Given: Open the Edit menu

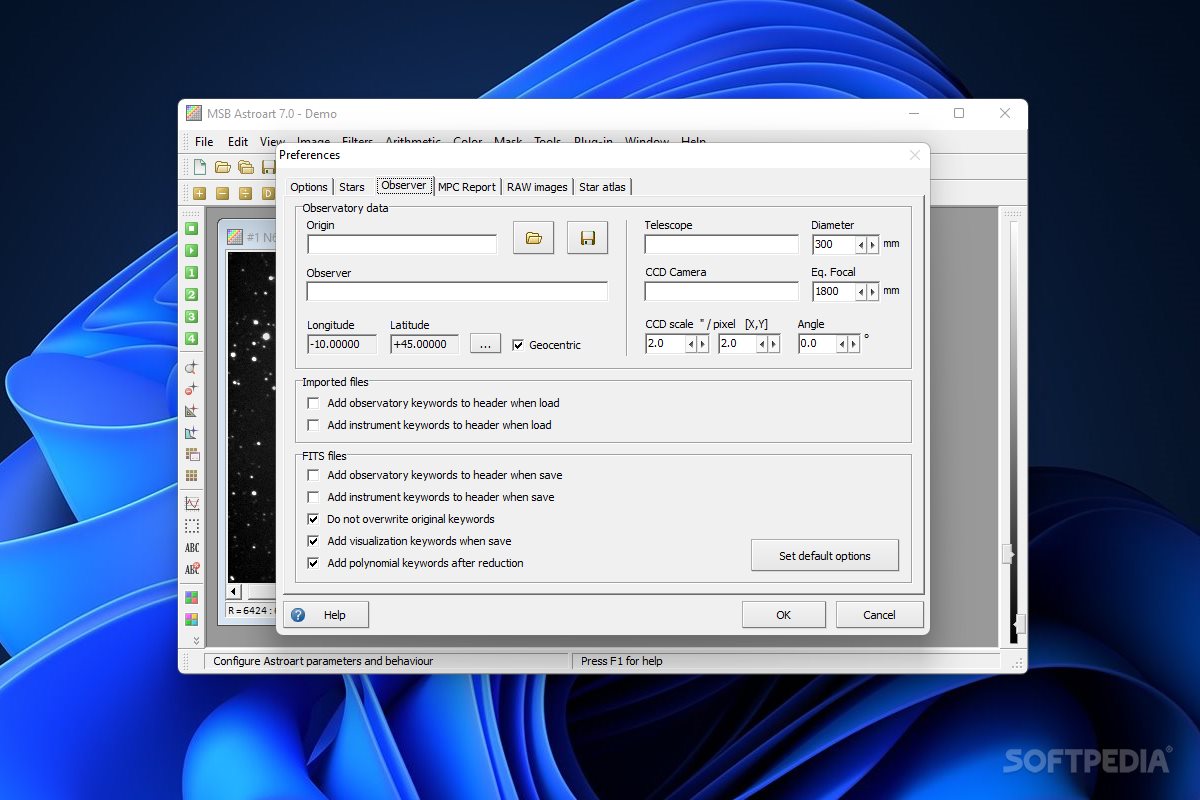Looking at the screenshot, I should [x=238, y=142].
